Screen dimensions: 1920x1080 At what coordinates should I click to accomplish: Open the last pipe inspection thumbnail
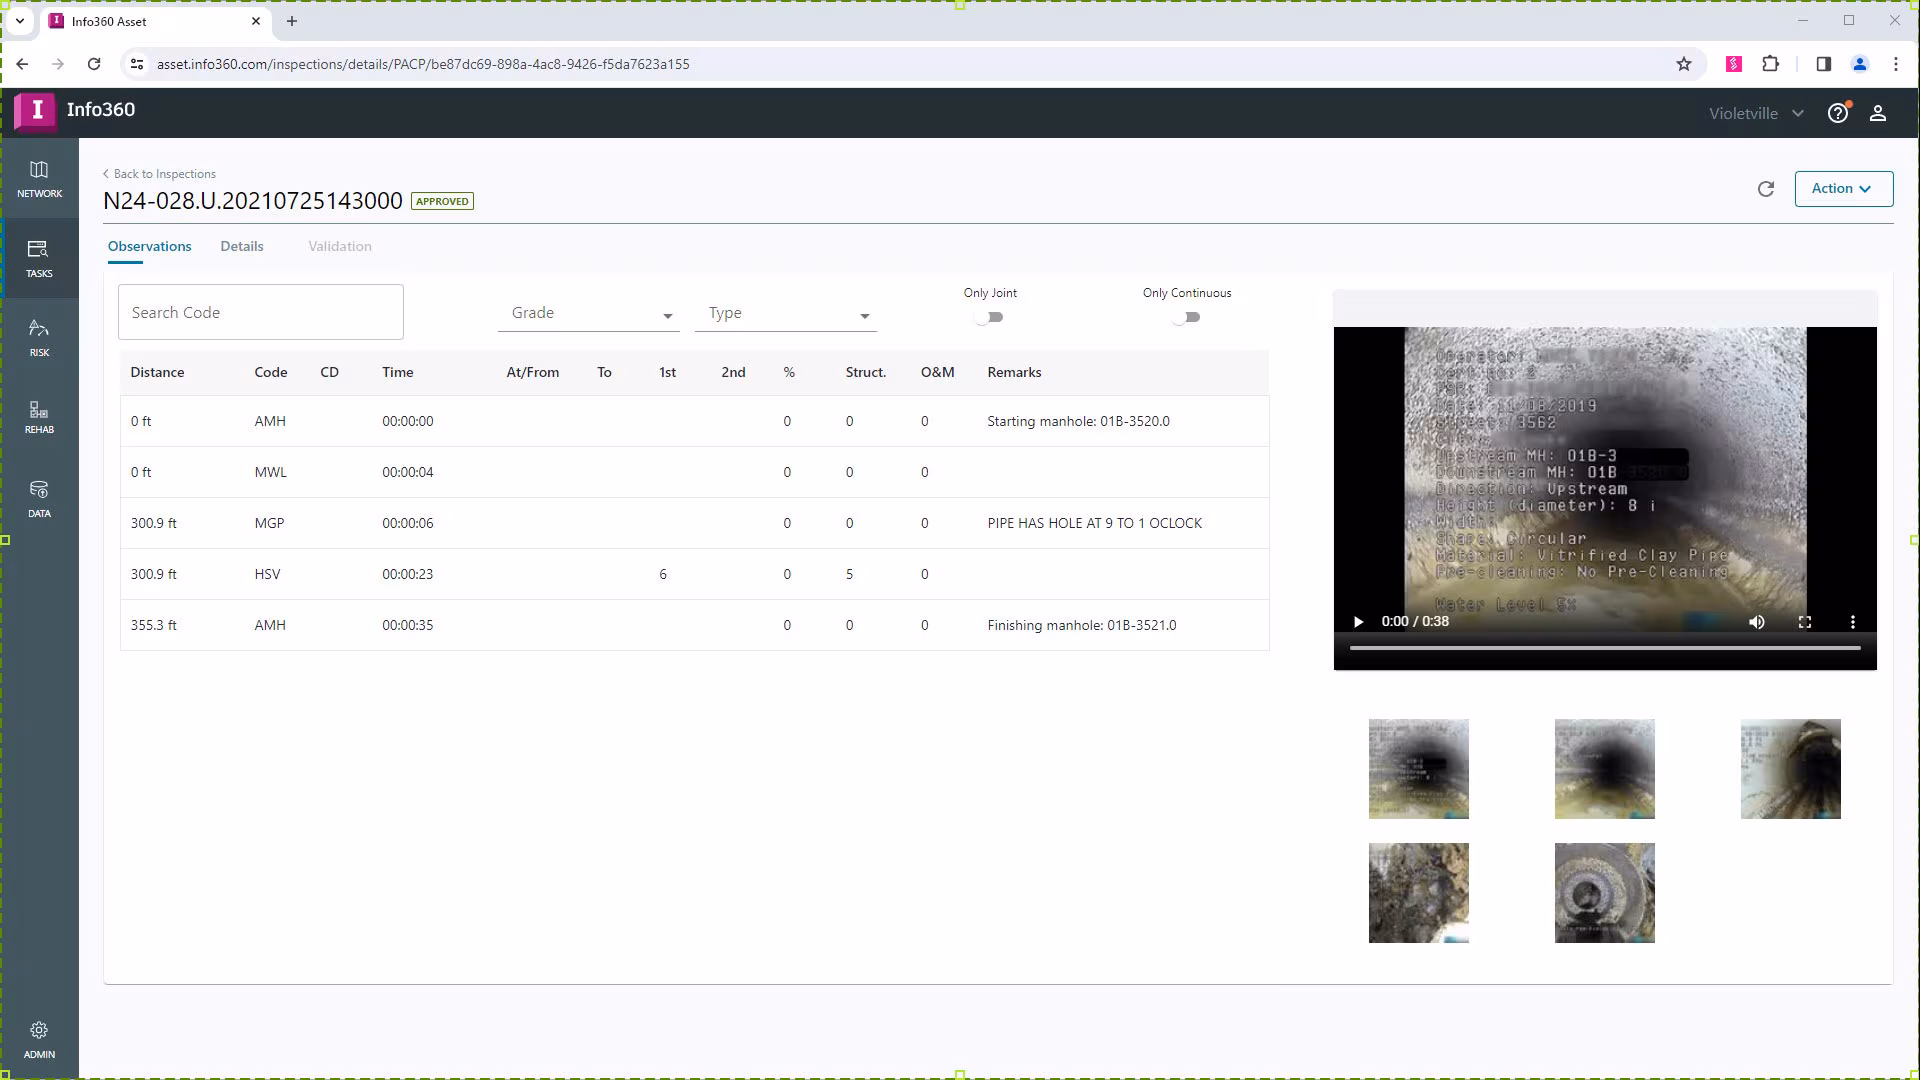1604,893
